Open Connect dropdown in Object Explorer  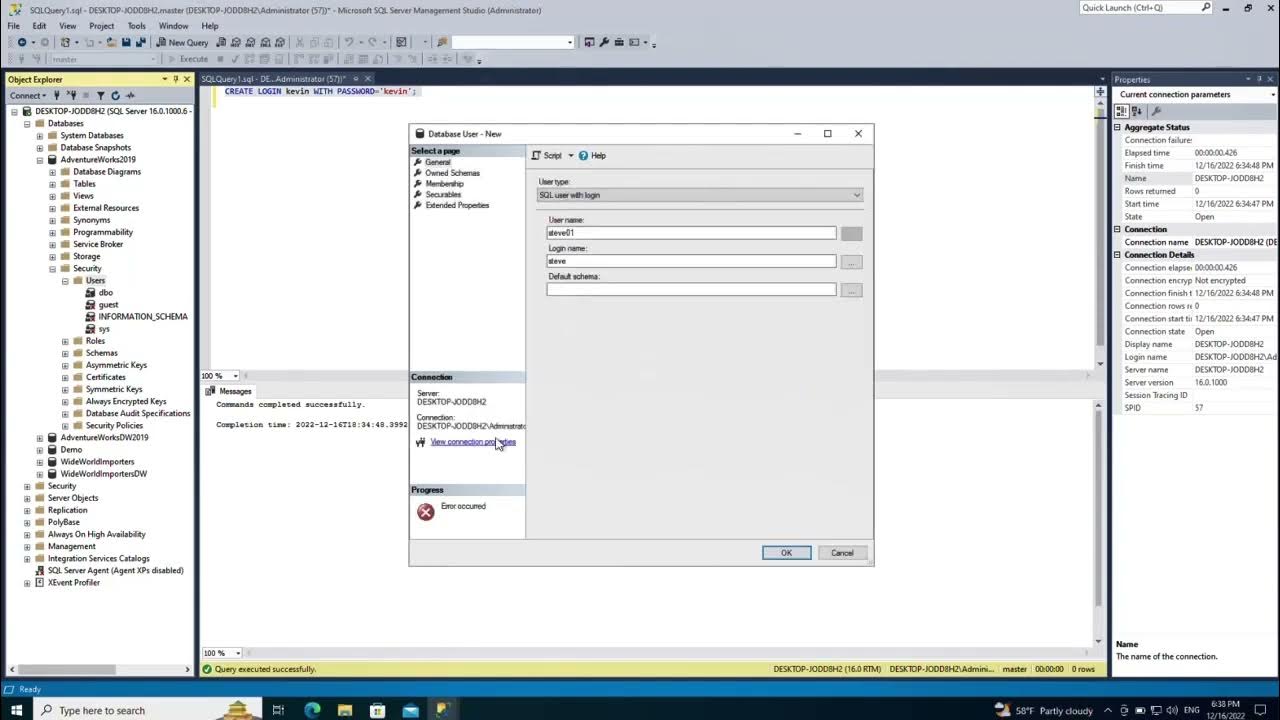27,95
